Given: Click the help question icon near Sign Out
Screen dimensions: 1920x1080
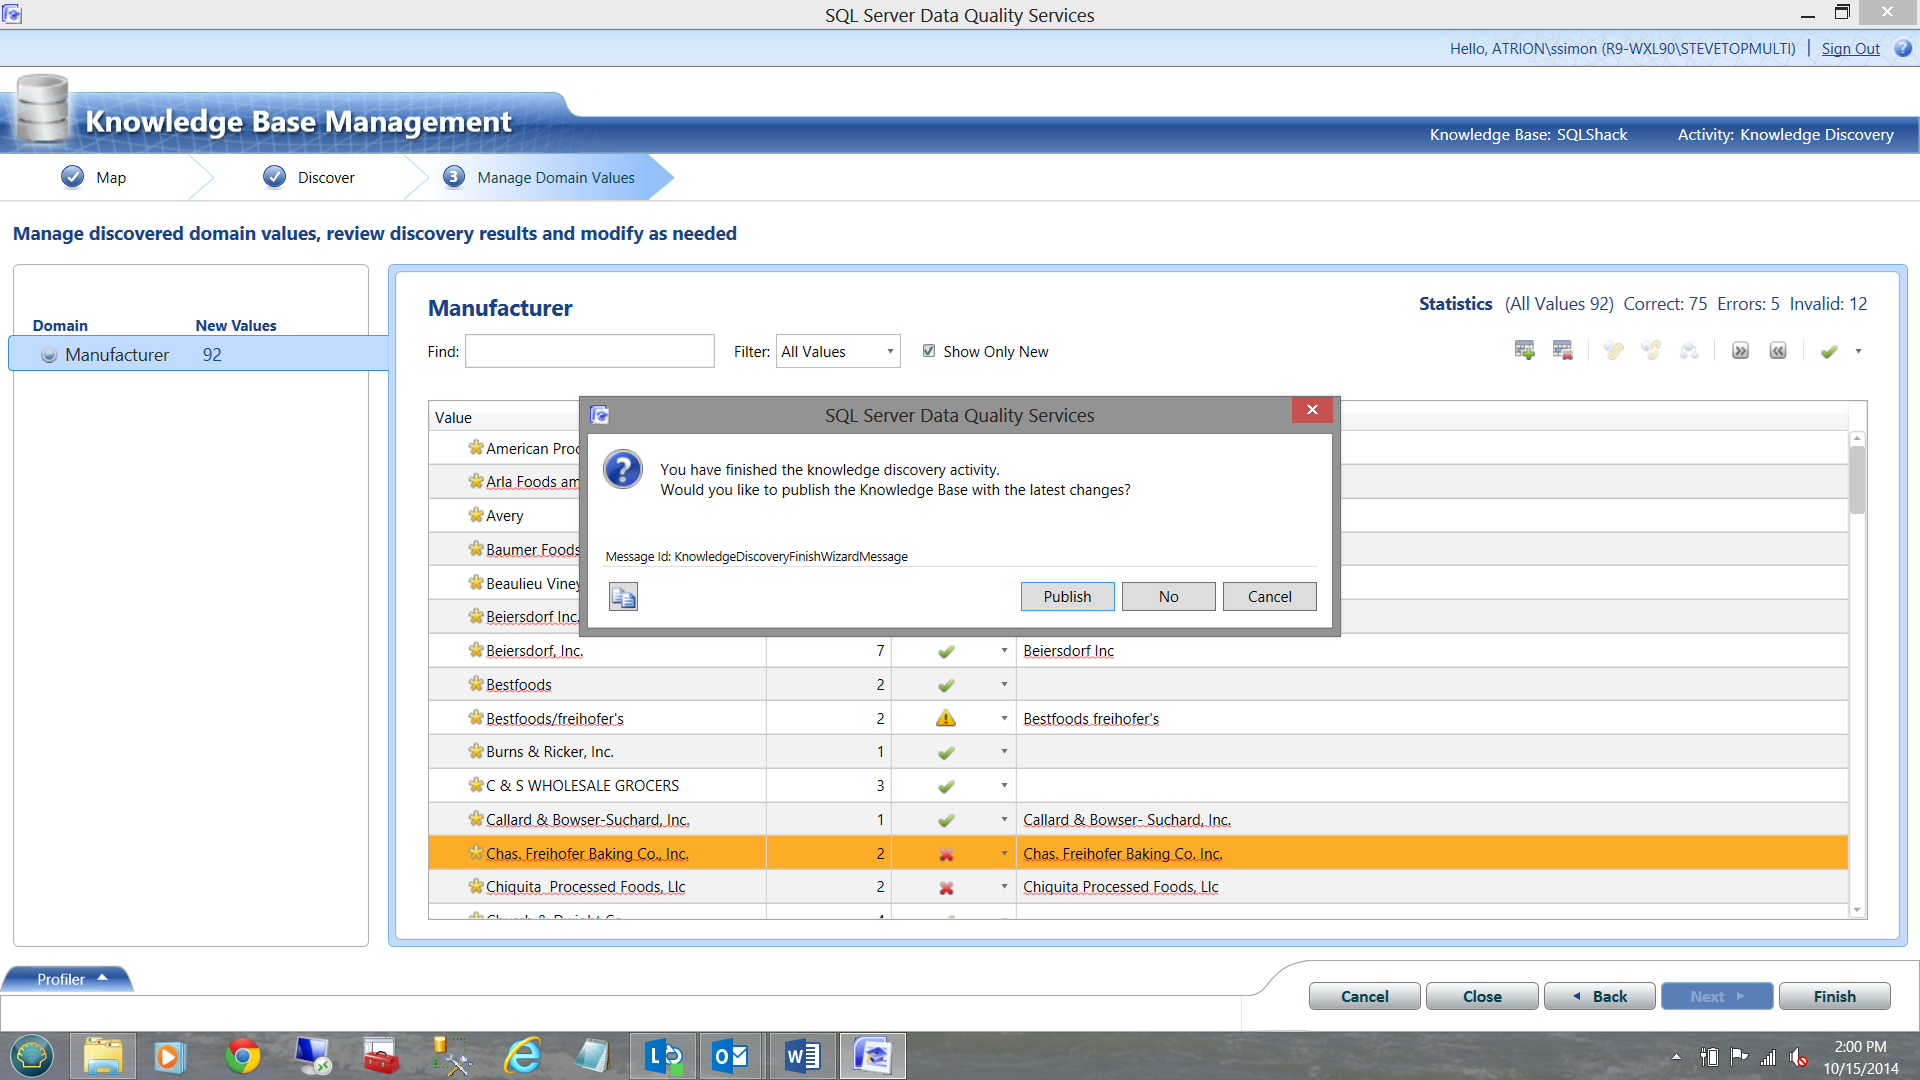Looking at the screenshot, I should (x=1903, y=48).
